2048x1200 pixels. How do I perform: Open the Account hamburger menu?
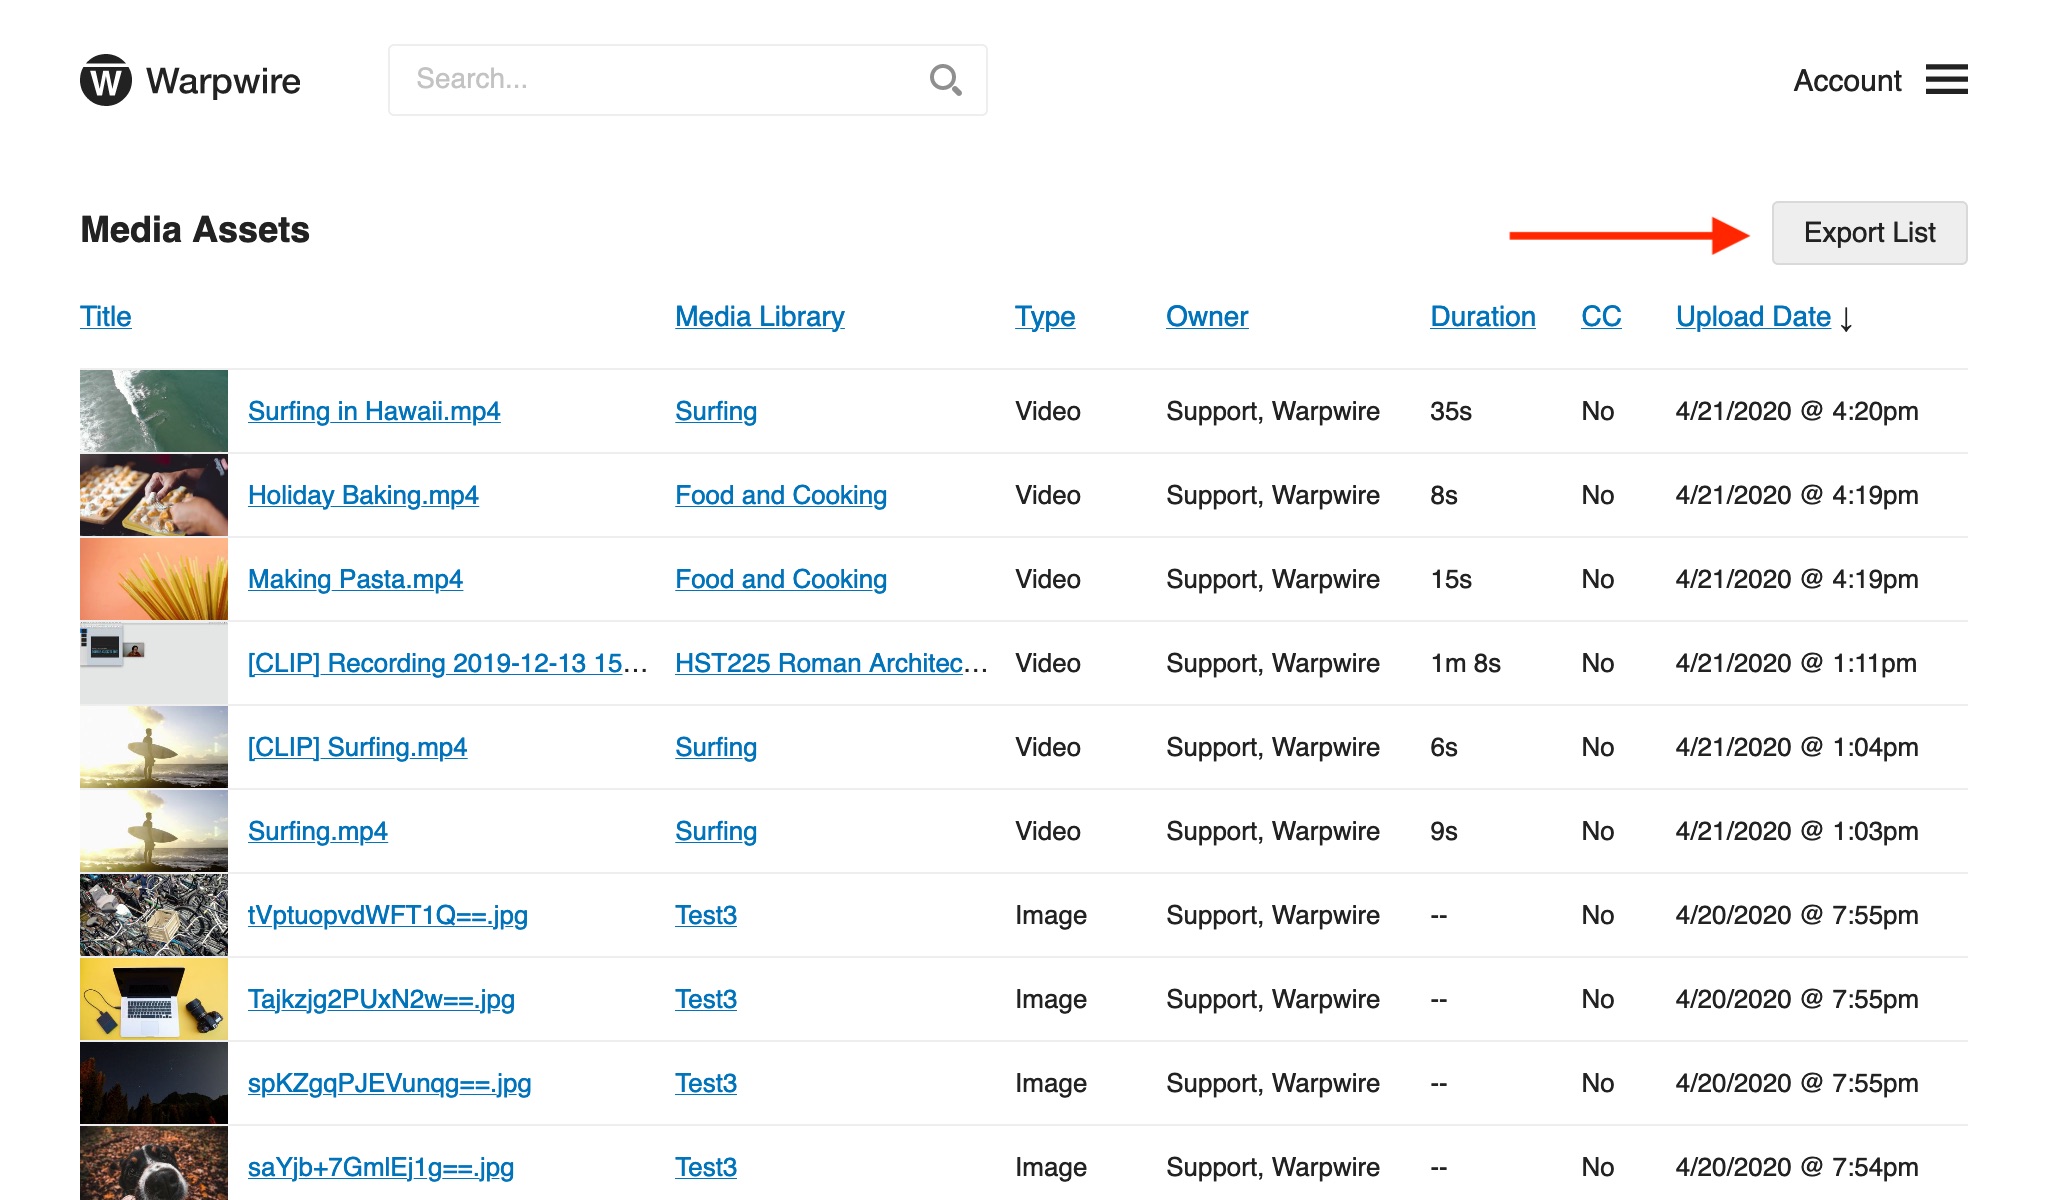coord(1946,80)
